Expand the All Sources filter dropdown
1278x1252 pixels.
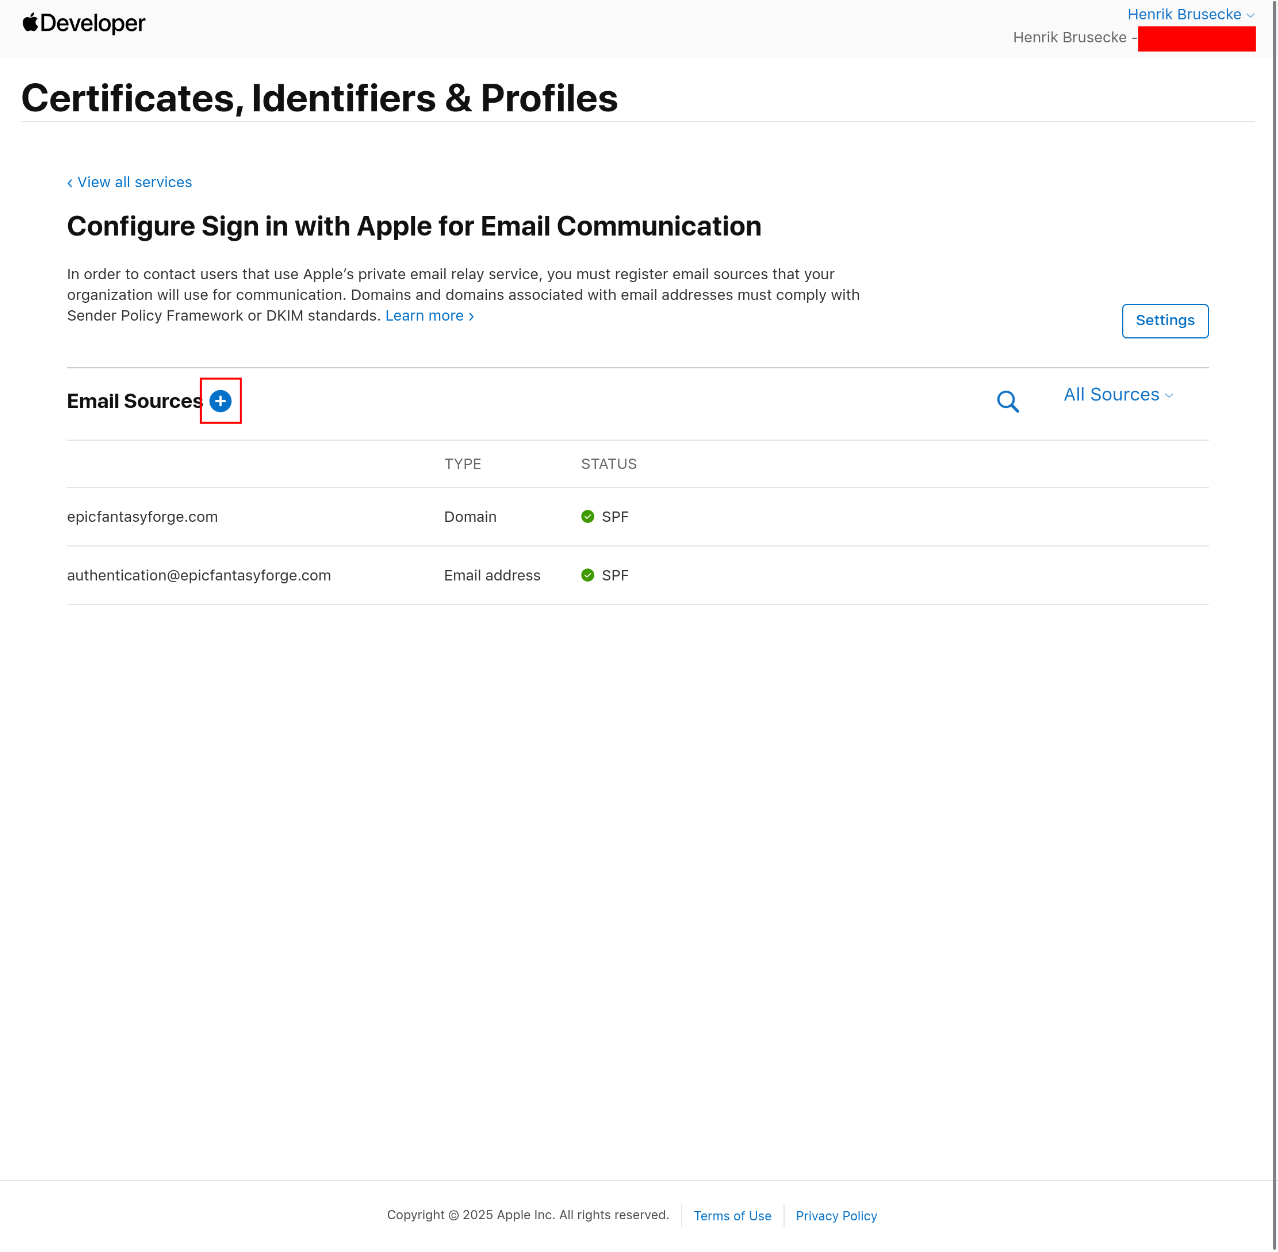1118,395
